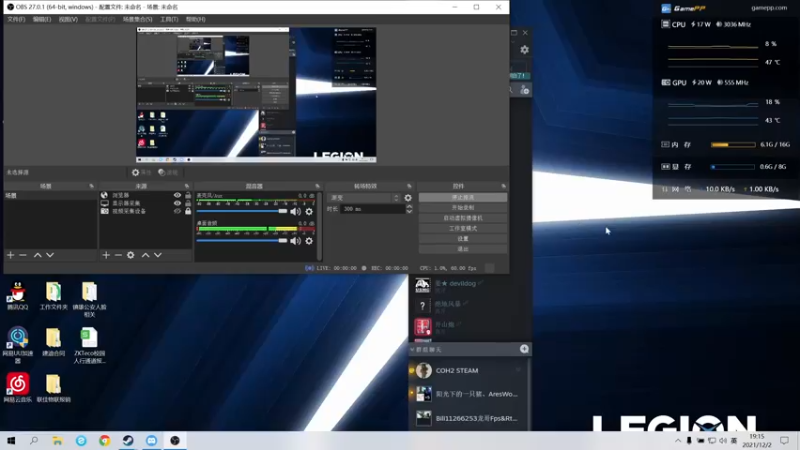Click the add friend icon in Steam friends window

[524, 90]
